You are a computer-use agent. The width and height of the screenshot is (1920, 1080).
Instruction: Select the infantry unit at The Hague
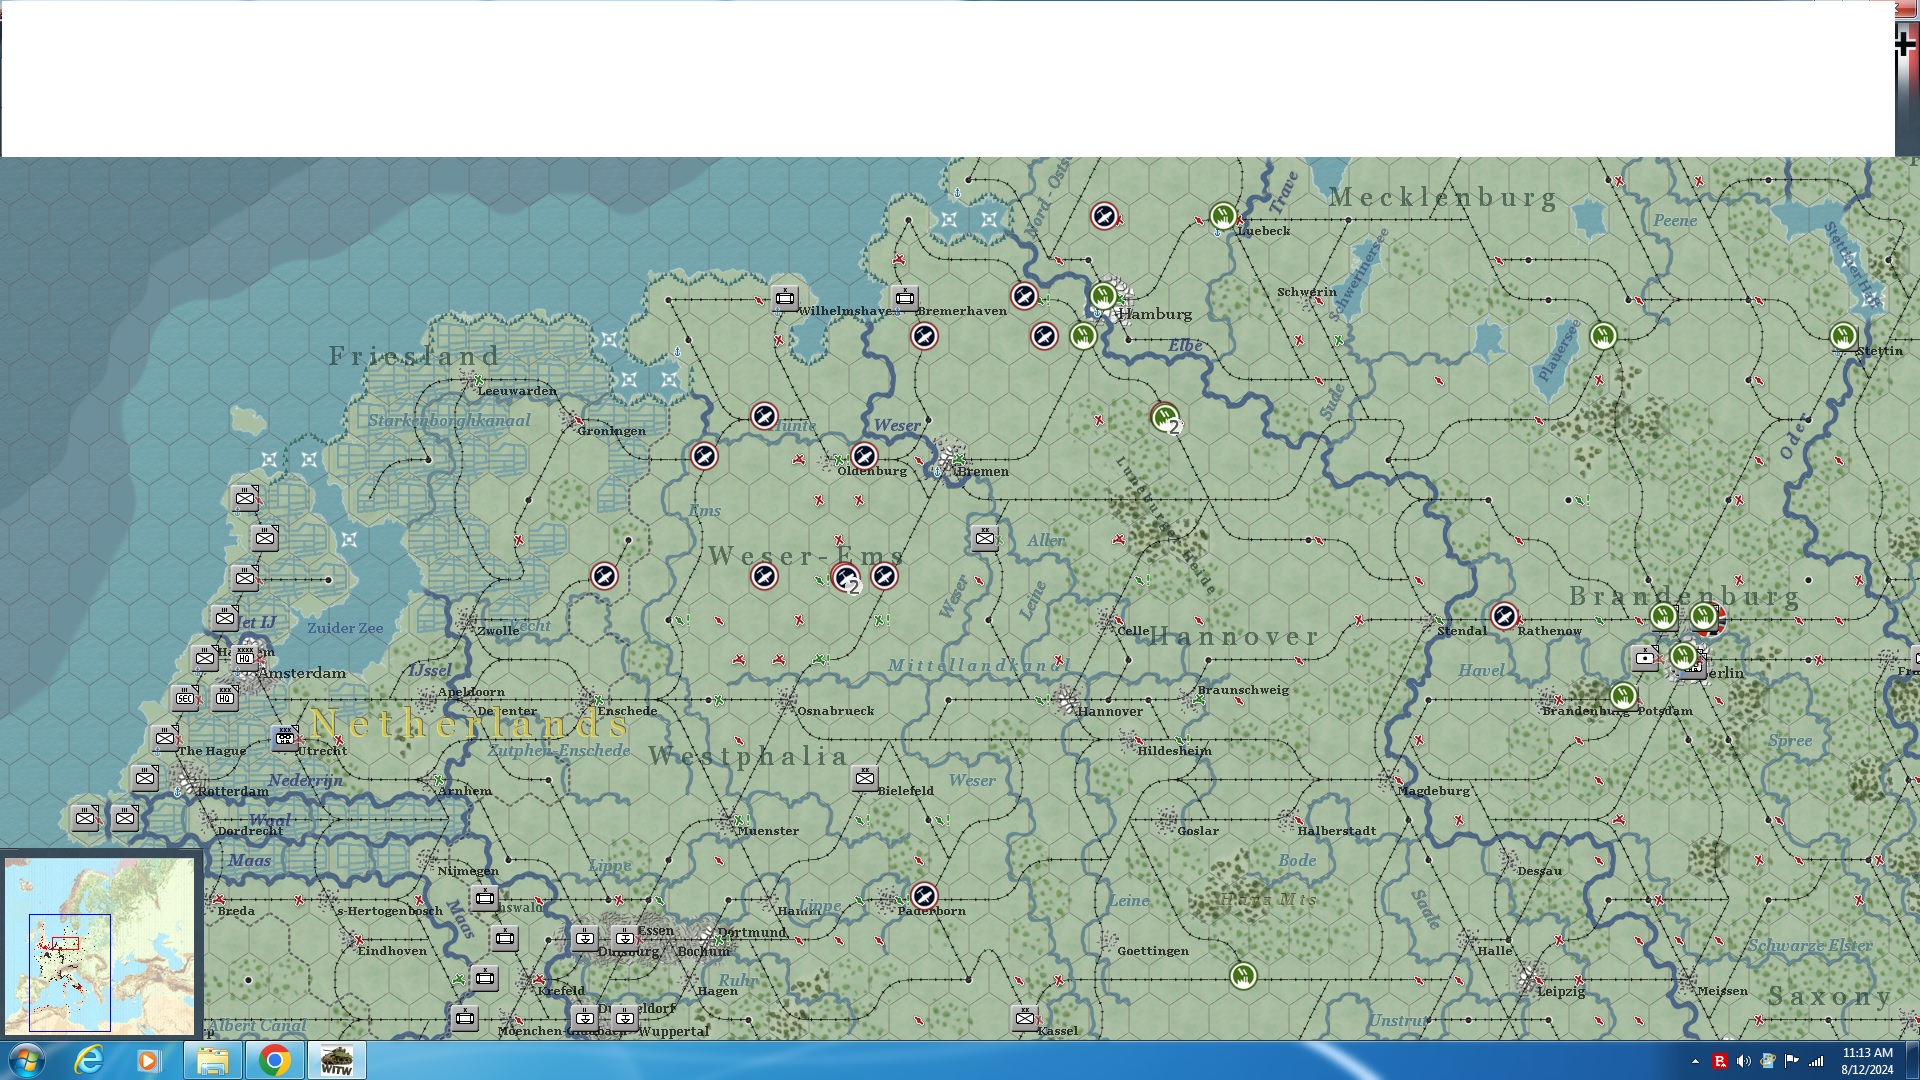coord(165,738)
